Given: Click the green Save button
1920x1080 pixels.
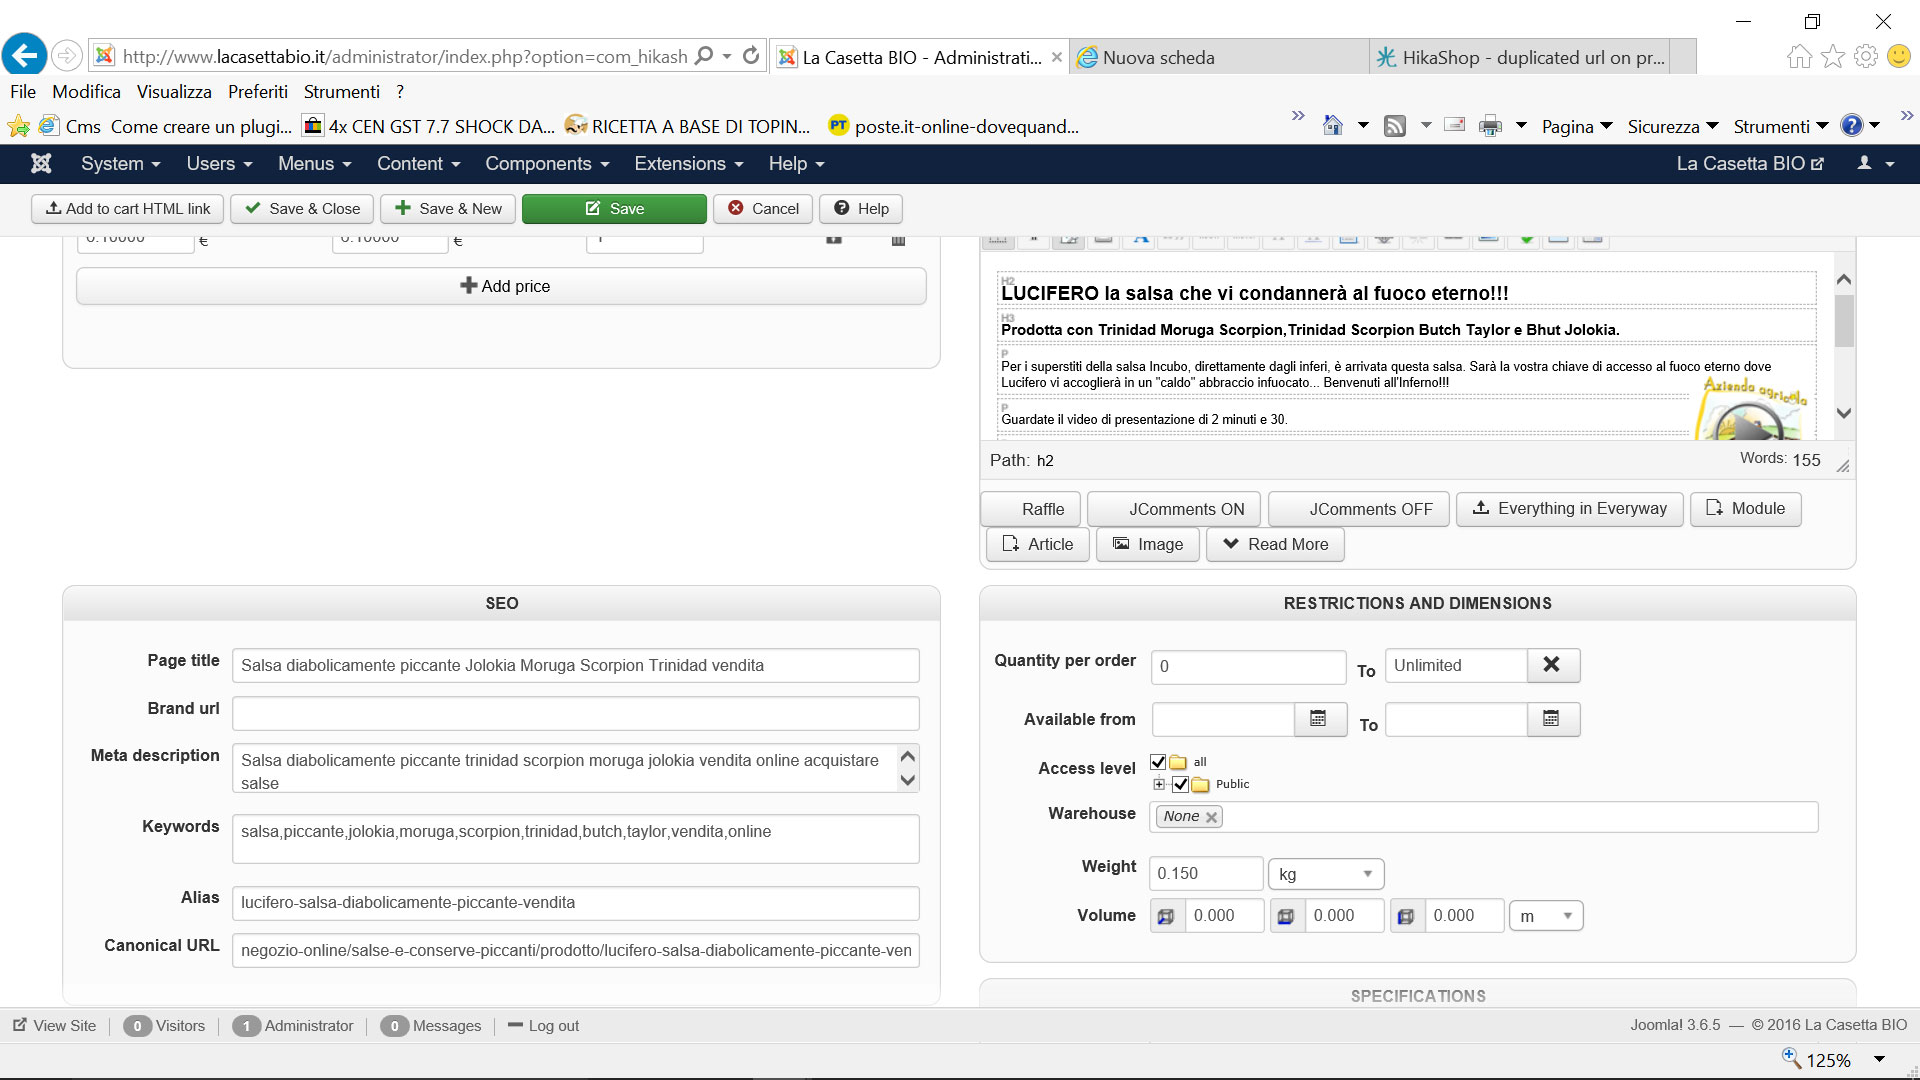Looking at the screenshot, I should tap(614, 208).
